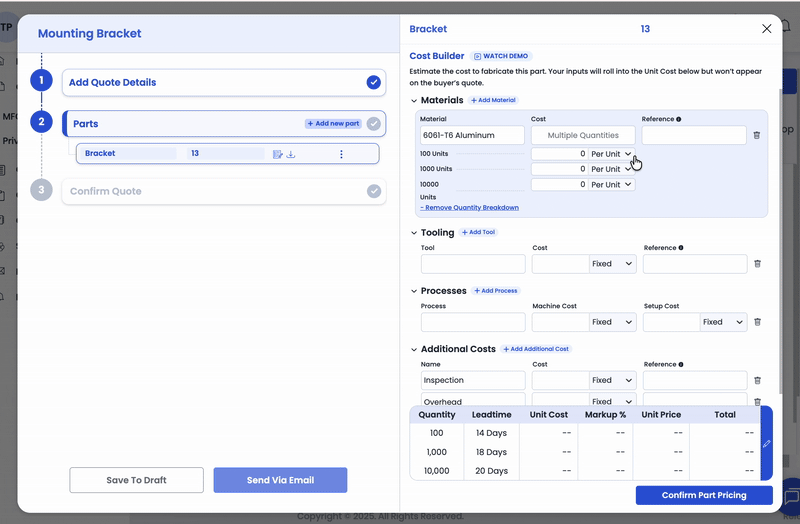Image resolution: width=800 pixels, height=524 pixels.
Task: Click the Add Quote Details completed checkmark
Action: coord(373,82)
